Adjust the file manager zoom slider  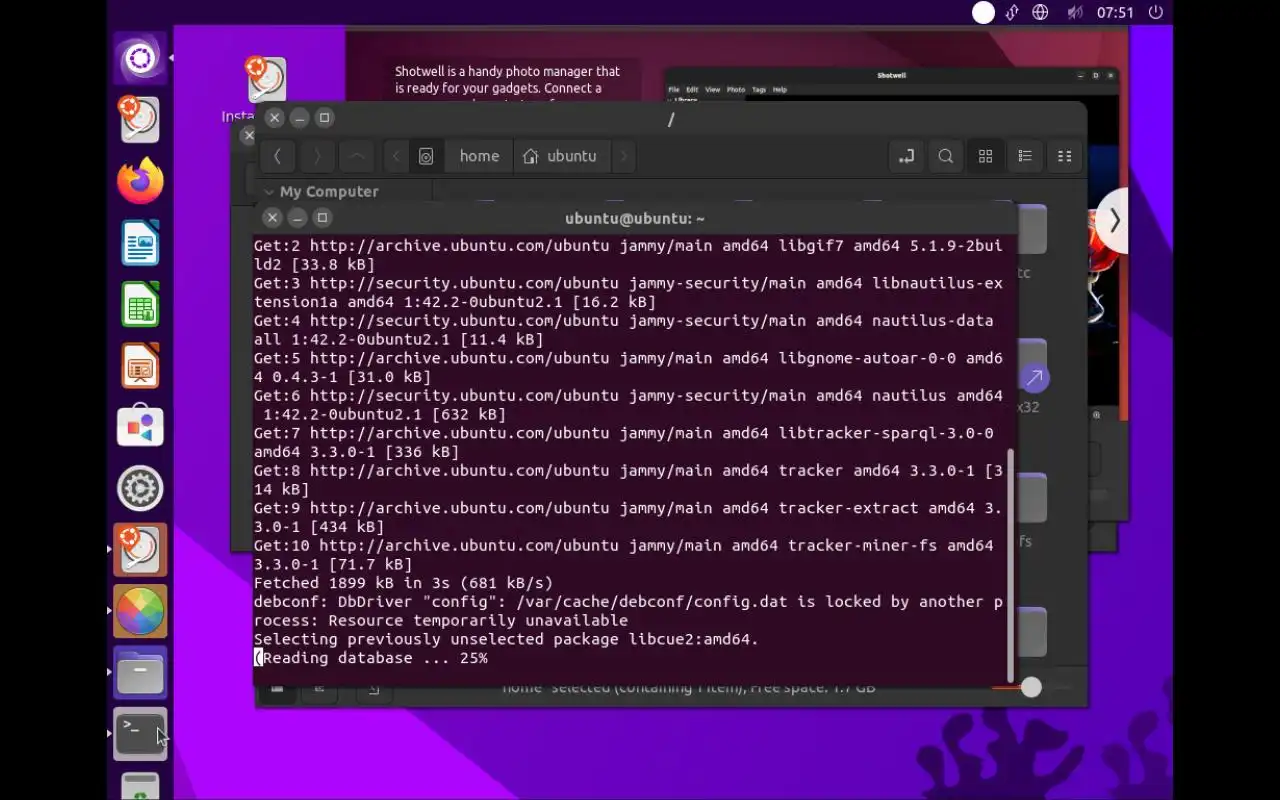pos(1031,687)
